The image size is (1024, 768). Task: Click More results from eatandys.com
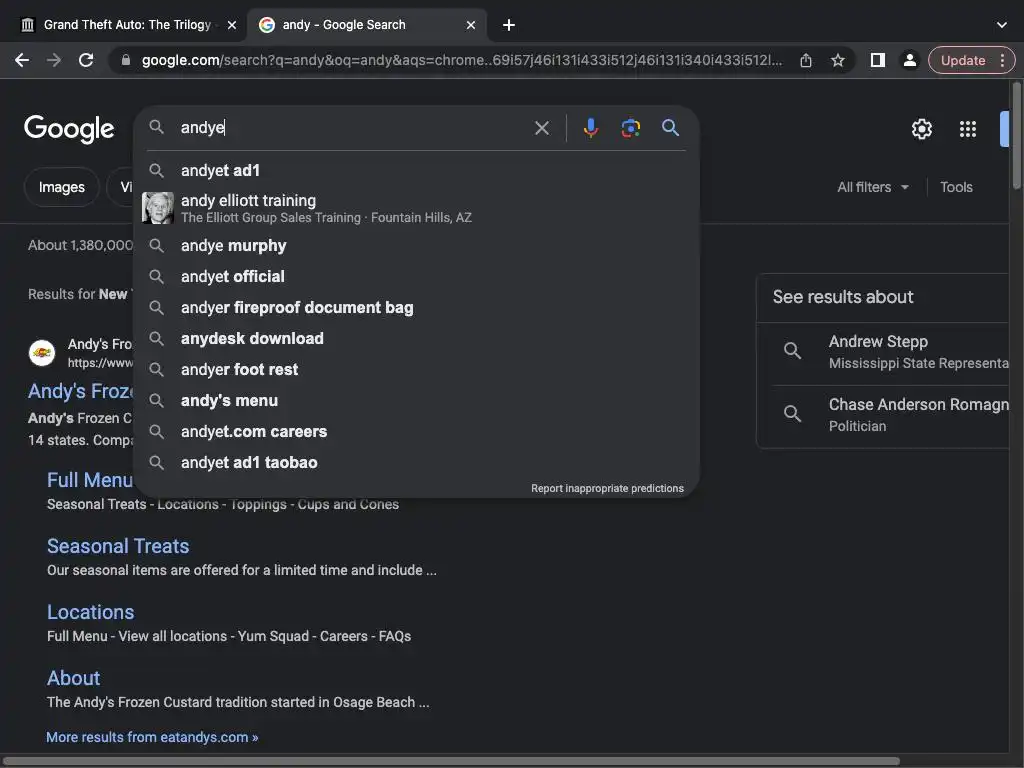pyautogui.click(x=152, y=737)
